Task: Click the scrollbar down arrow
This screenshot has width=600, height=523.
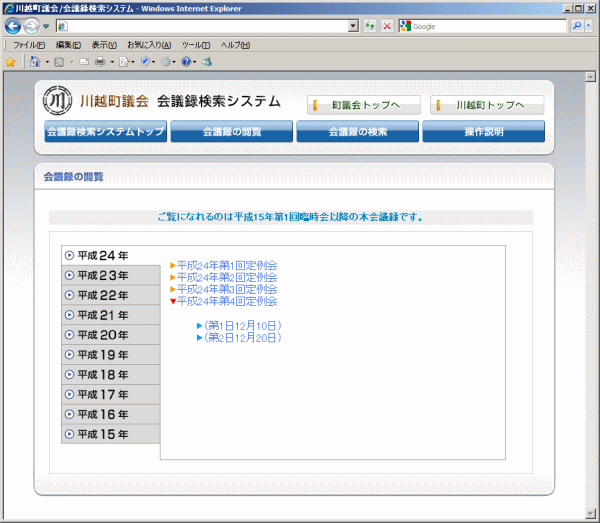Action: [590, 513]
